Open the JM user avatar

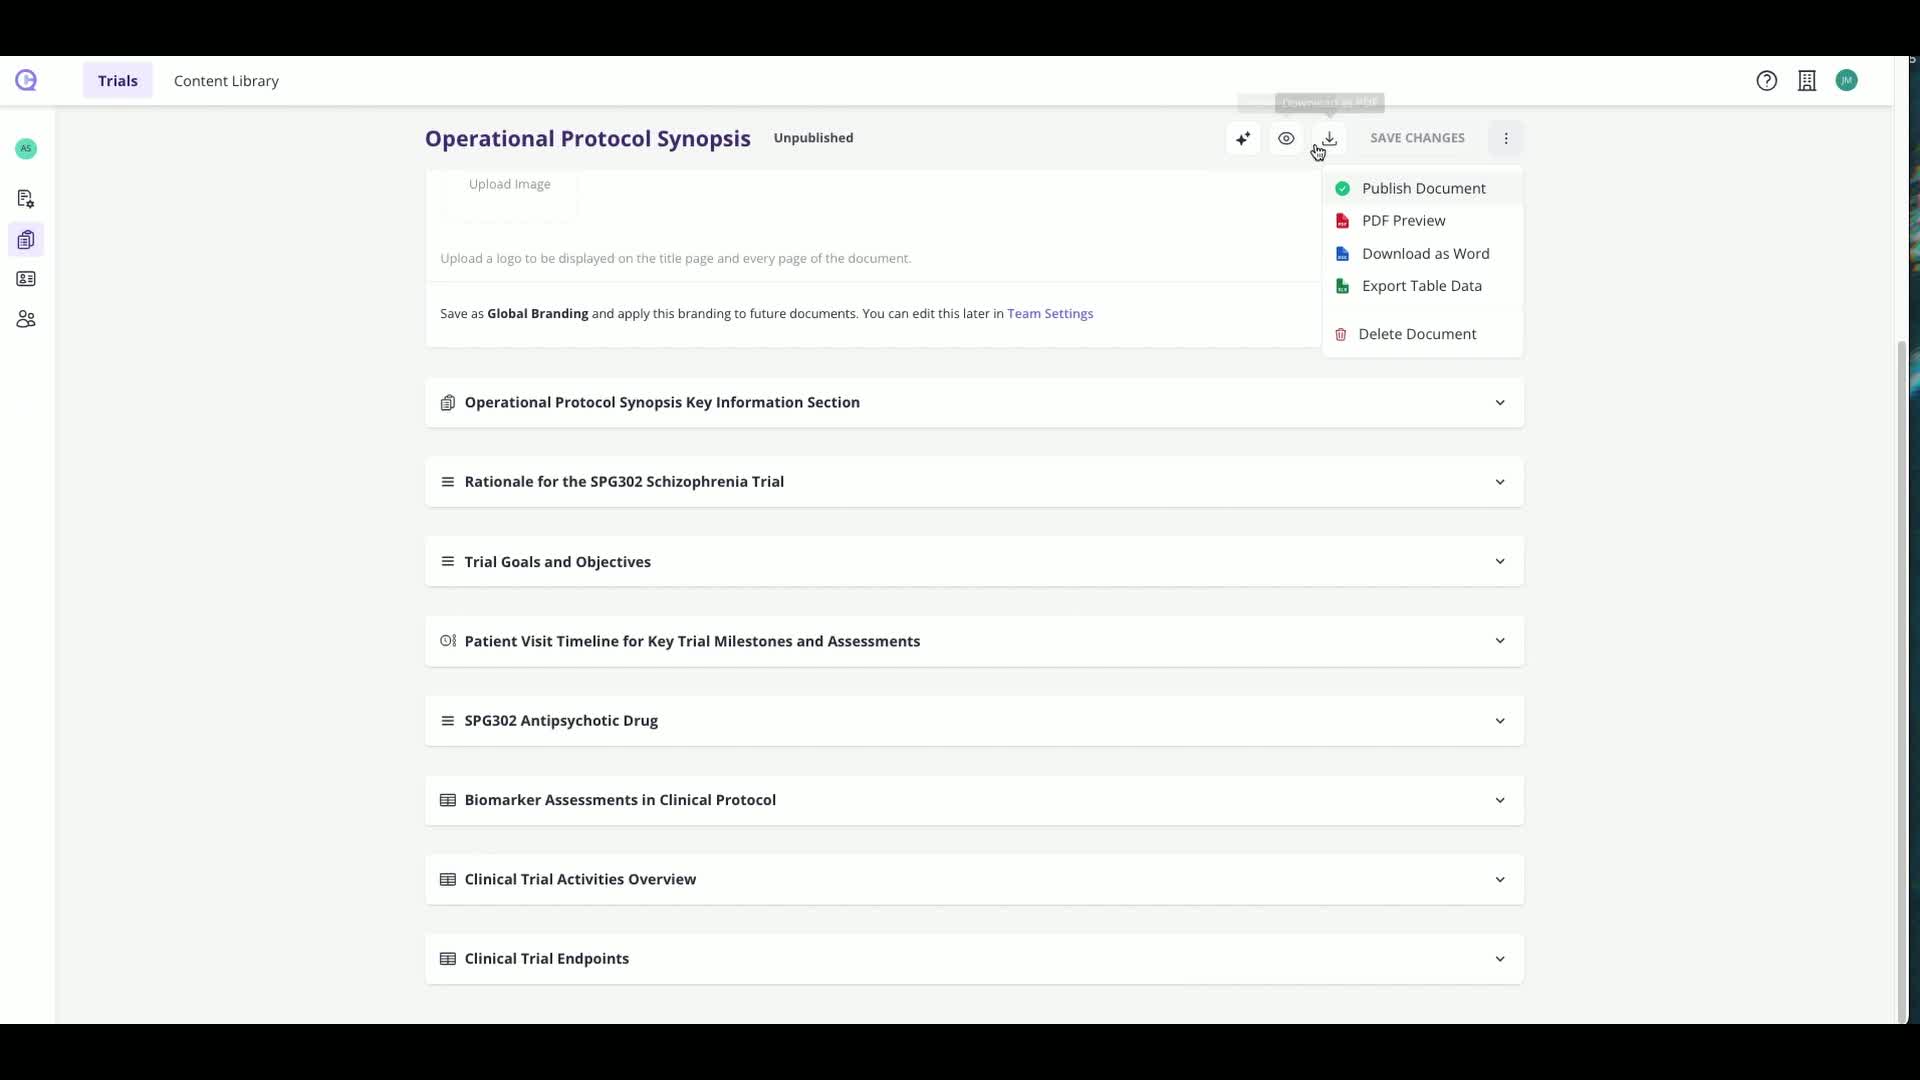pyautogui.click(x=1847, y=81)
